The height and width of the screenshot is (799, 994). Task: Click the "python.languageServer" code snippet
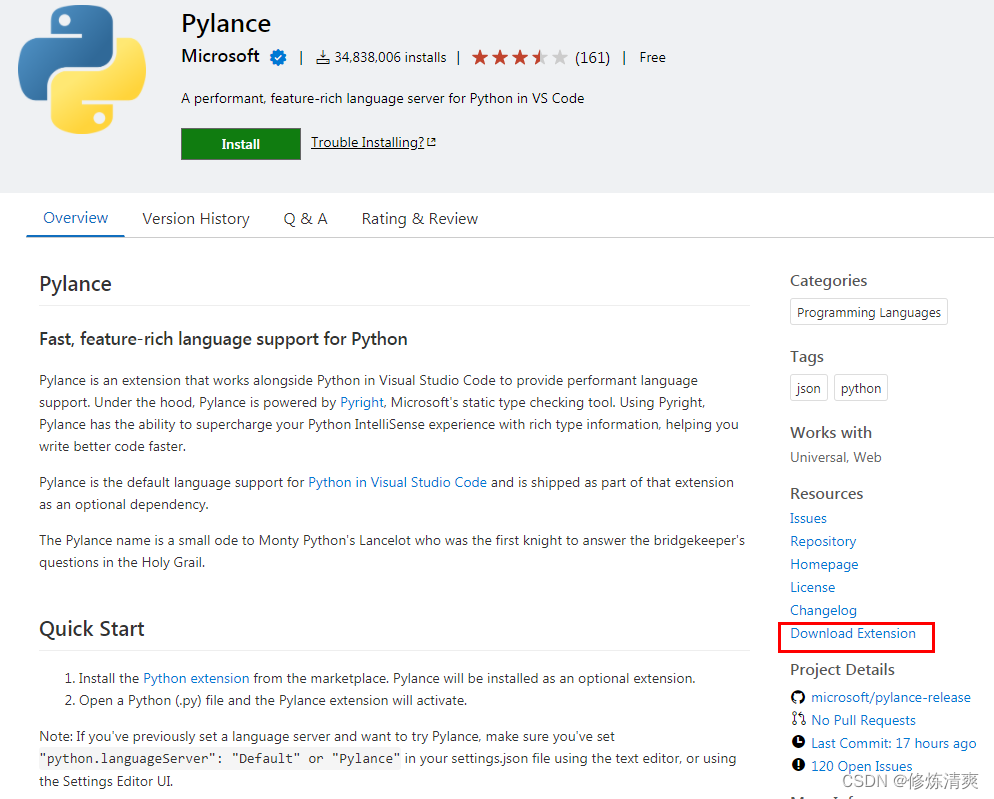(220, 758)
